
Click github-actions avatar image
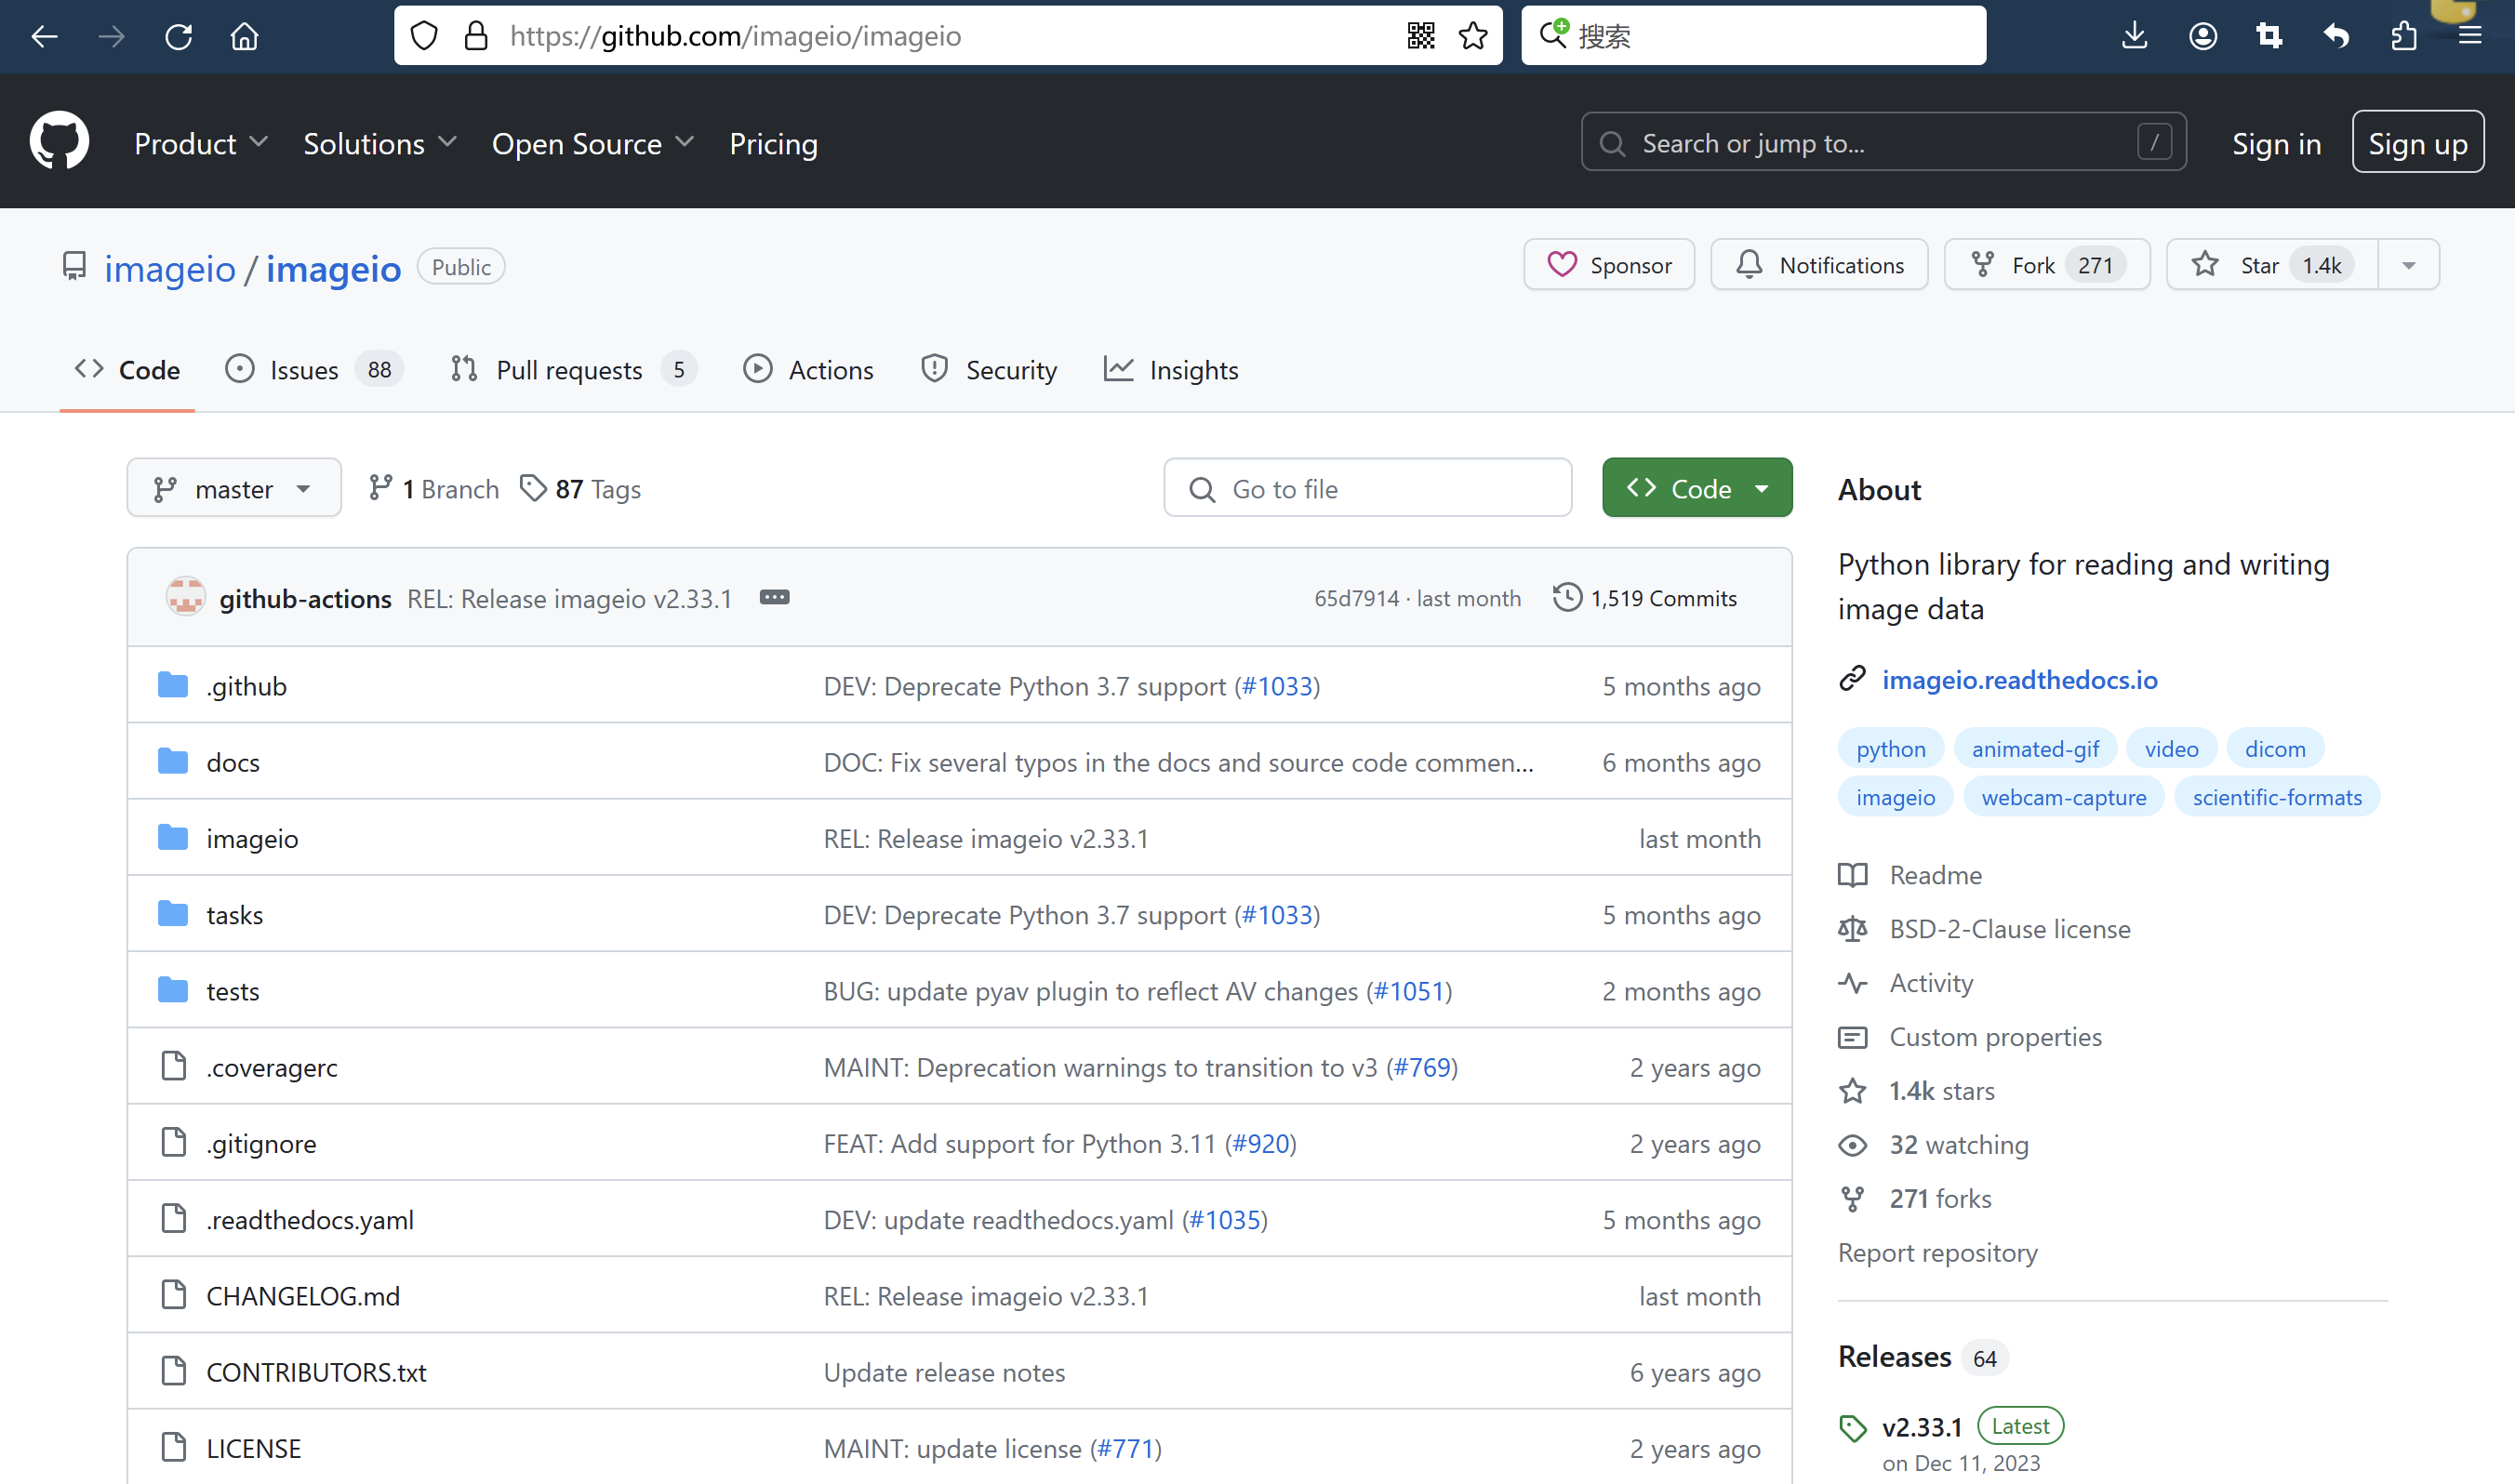coord(185,597)
